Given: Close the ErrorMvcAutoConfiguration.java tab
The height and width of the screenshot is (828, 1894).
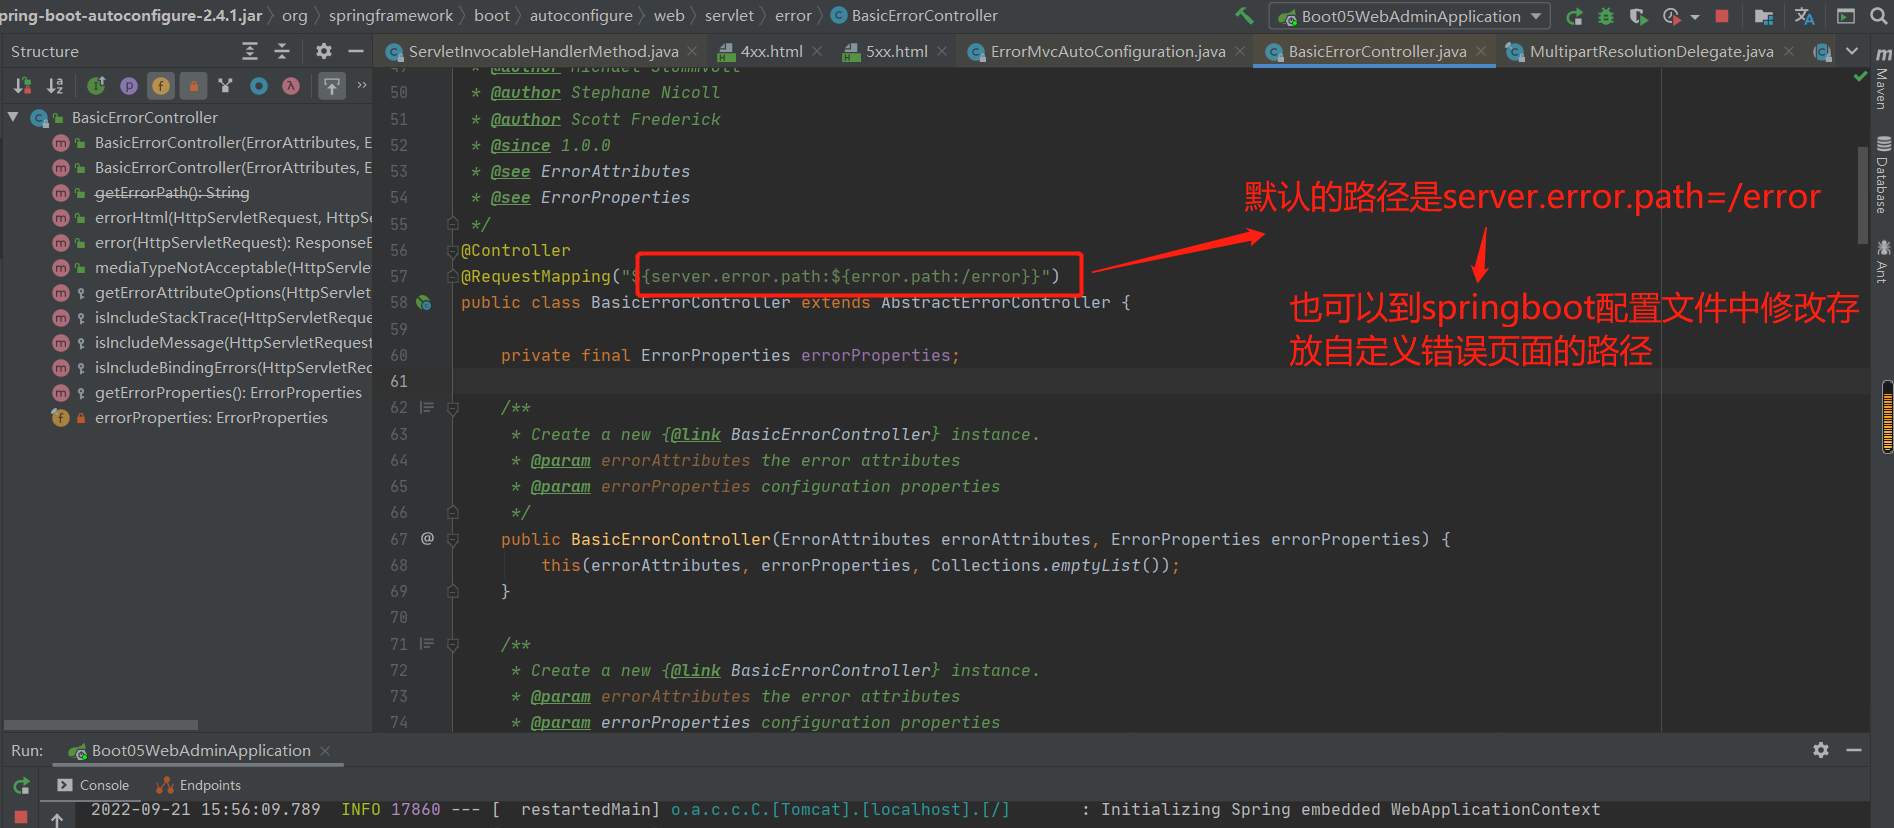Looking at the screenshot, I should pyautogui.click(x=1240, y=51).
